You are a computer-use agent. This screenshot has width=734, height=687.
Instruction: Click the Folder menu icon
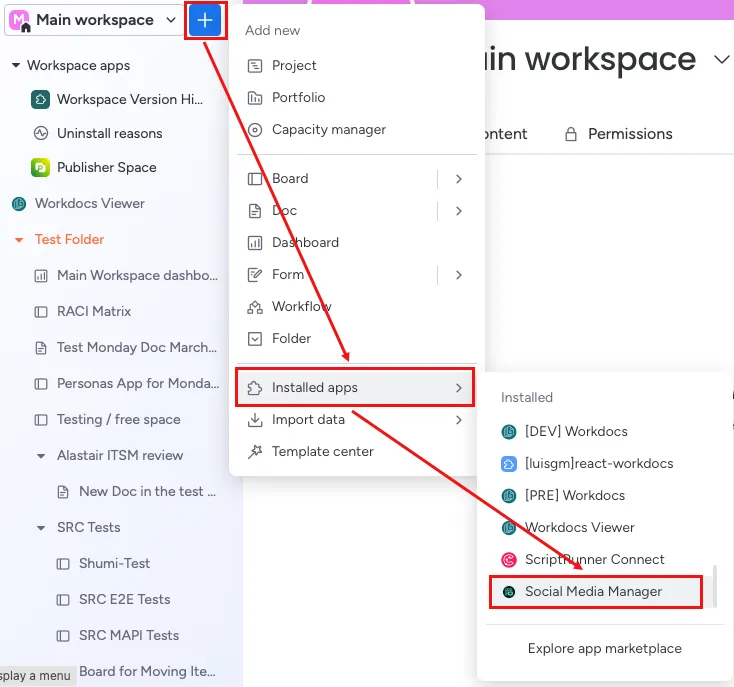255,339
